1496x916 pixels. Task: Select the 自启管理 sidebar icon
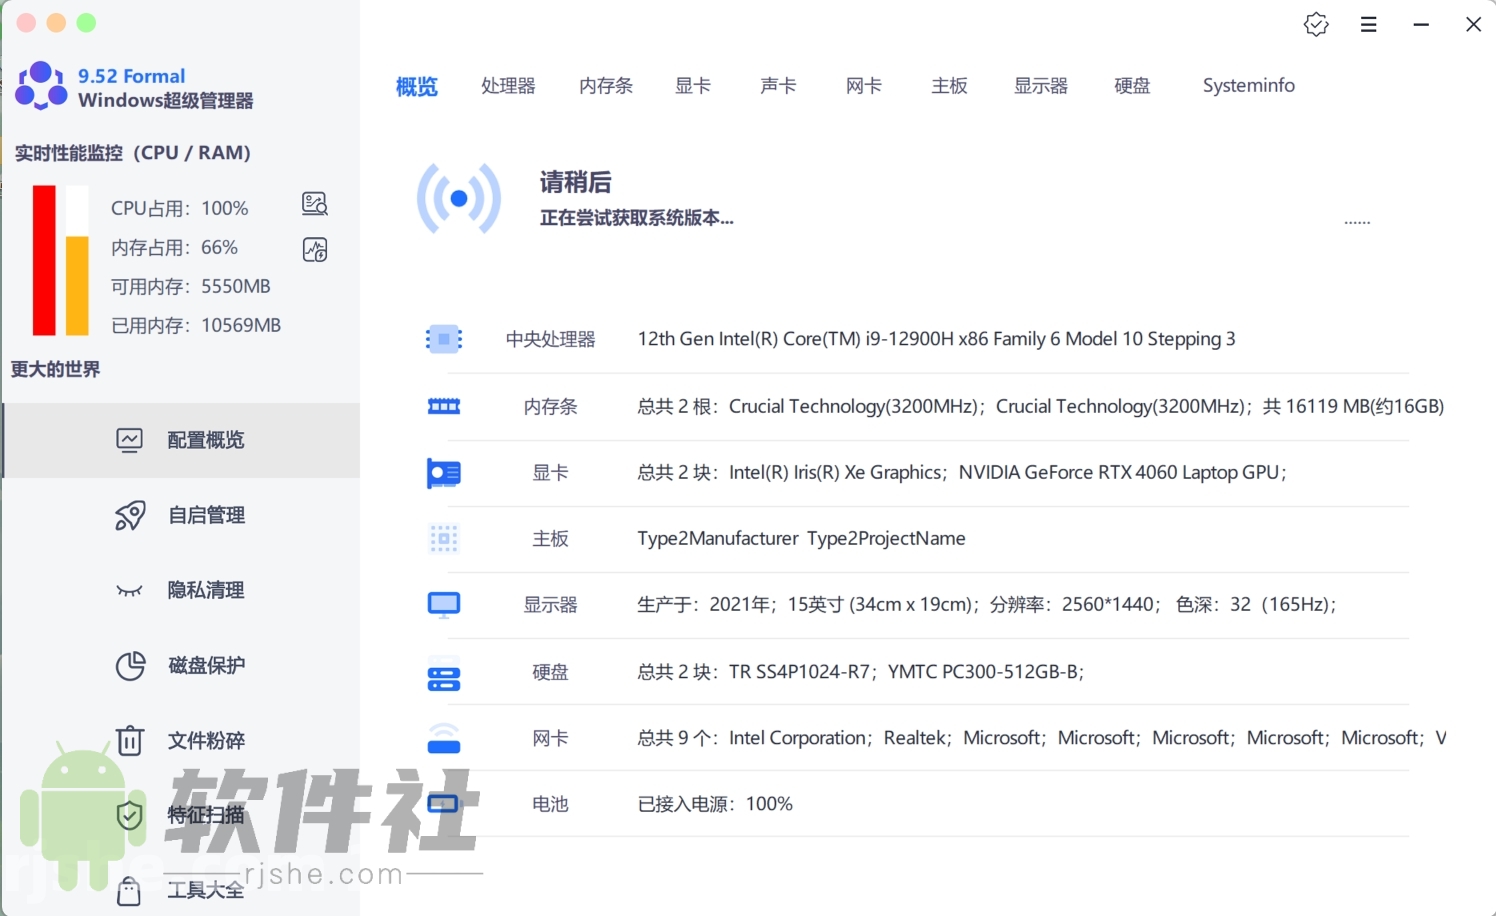tap(130, 515)
